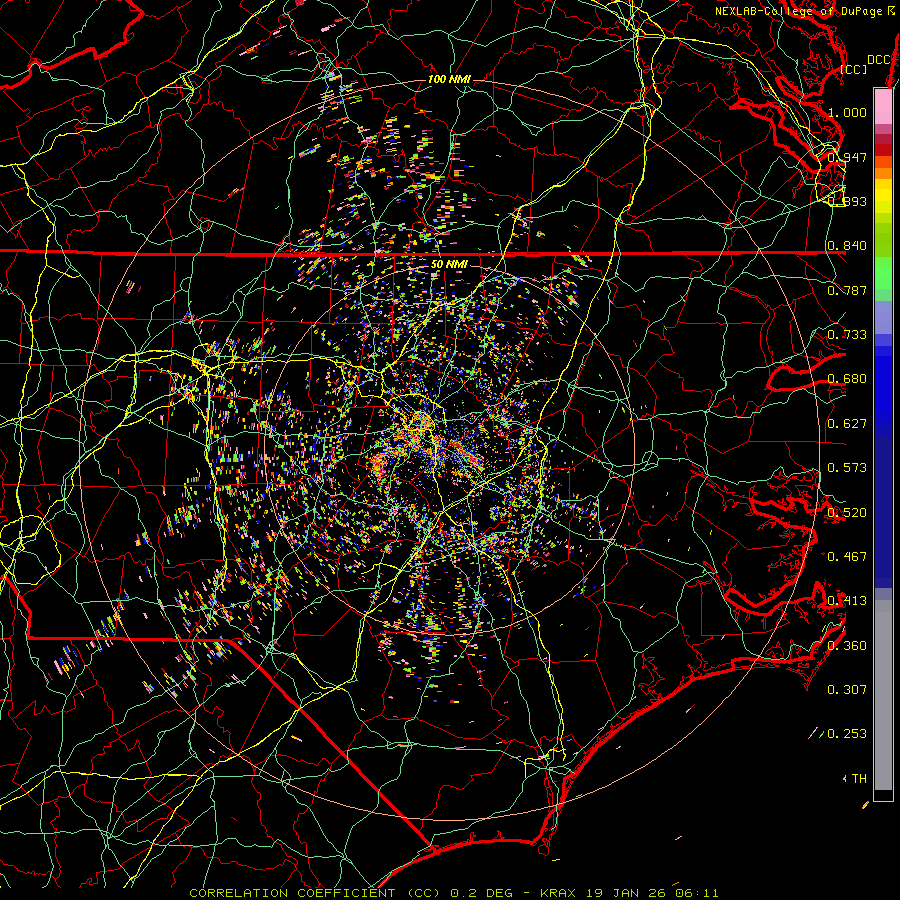Viewport: 900px width, 900px height.
Task: Click the 50 NMI range ring label
Action: point(449,264)
